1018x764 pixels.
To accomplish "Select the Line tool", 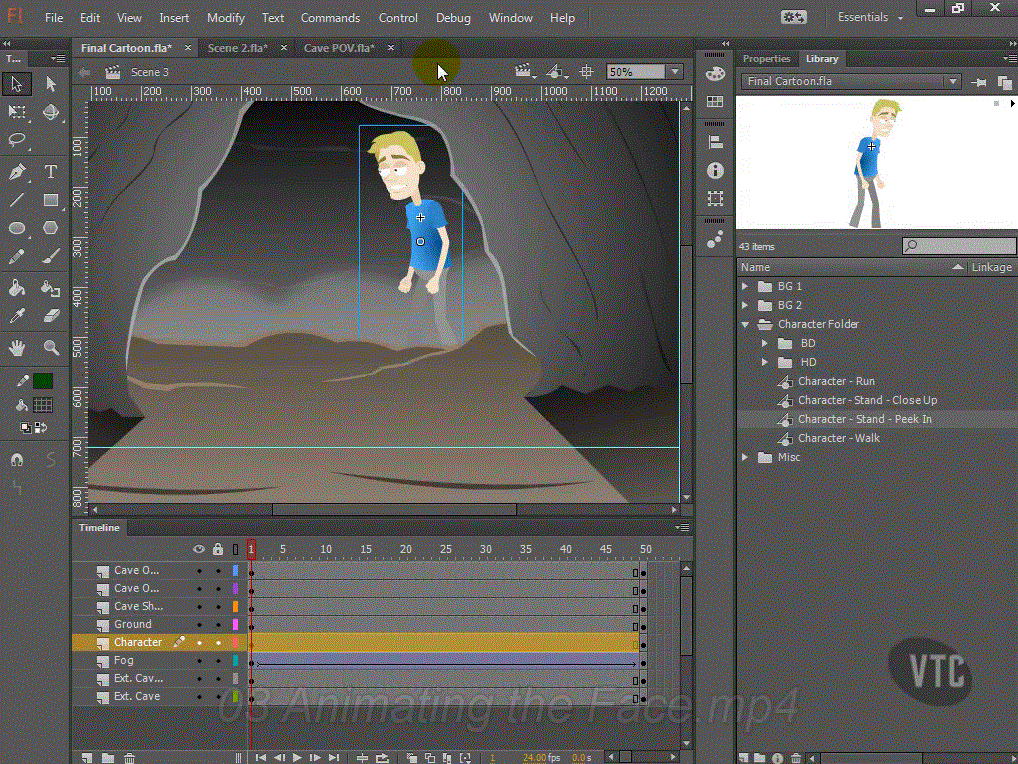I will 17,200.
